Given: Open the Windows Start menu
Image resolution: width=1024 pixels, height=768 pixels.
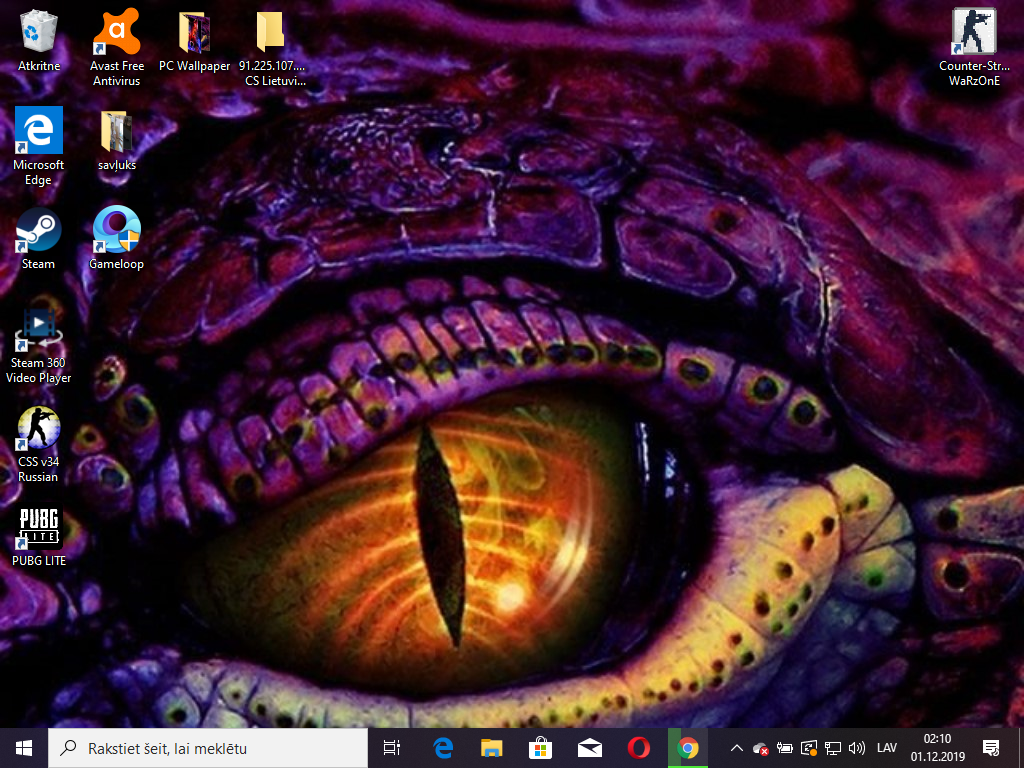Looking at the screenshot, I should (24, 748).
